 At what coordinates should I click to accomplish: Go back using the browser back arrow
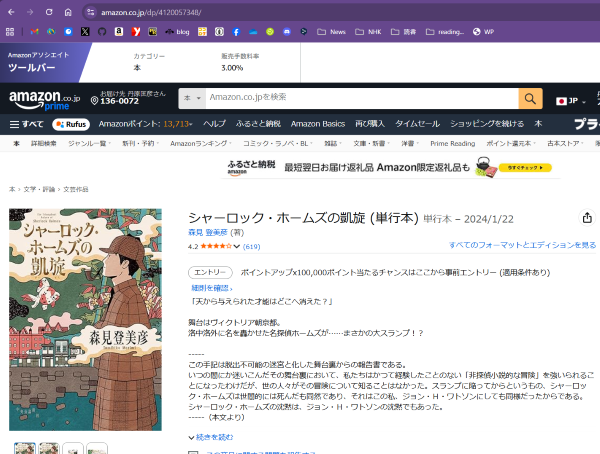(11, 12)
